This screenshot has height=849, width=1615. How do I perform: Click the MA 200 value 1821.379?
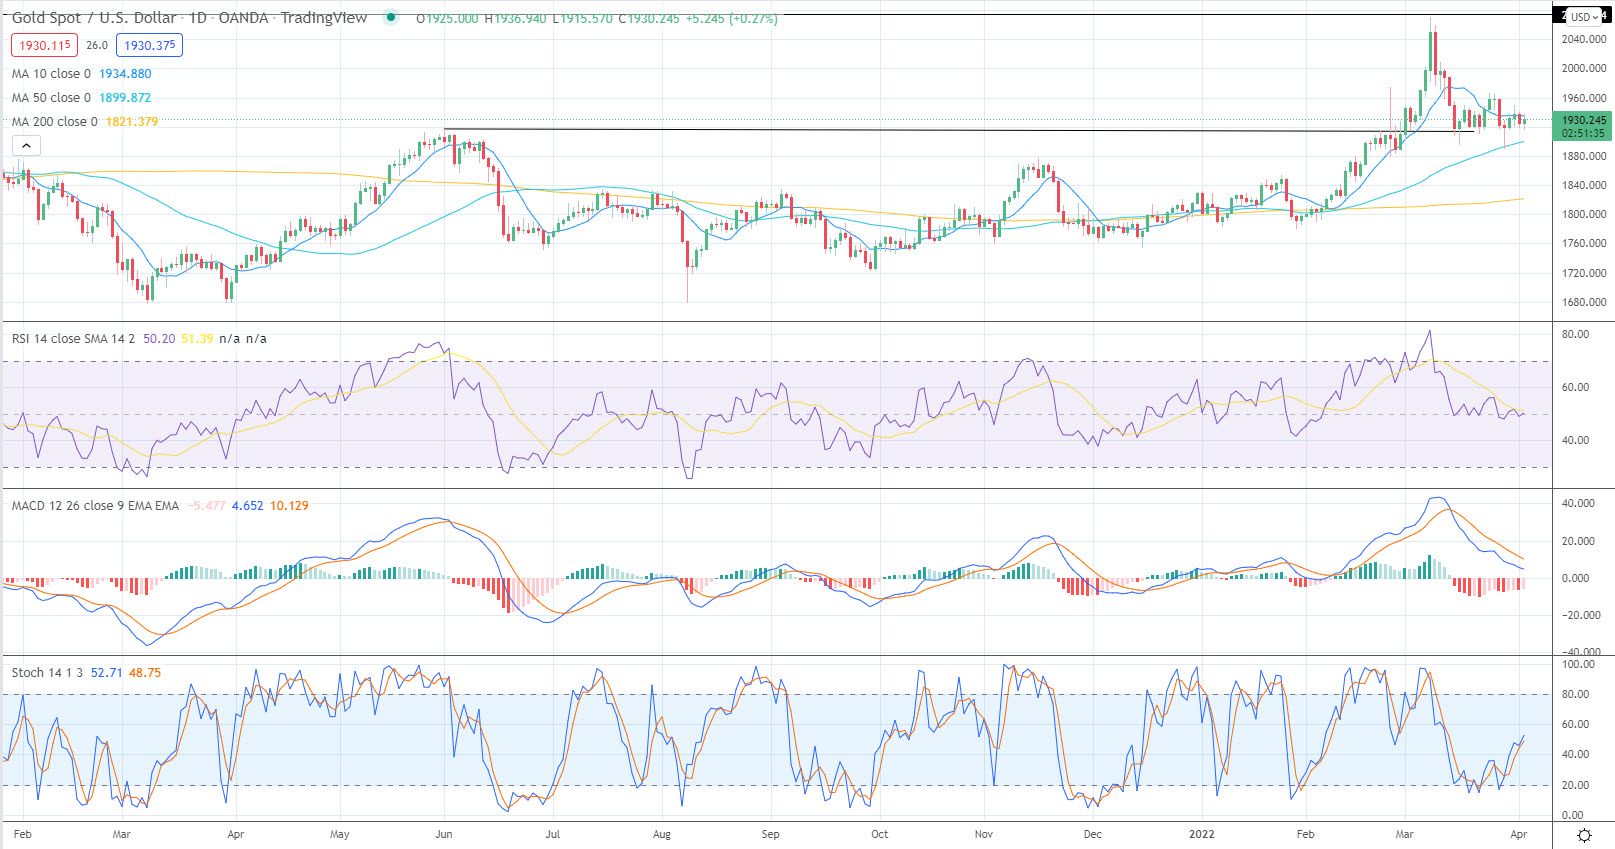point(132,122)
